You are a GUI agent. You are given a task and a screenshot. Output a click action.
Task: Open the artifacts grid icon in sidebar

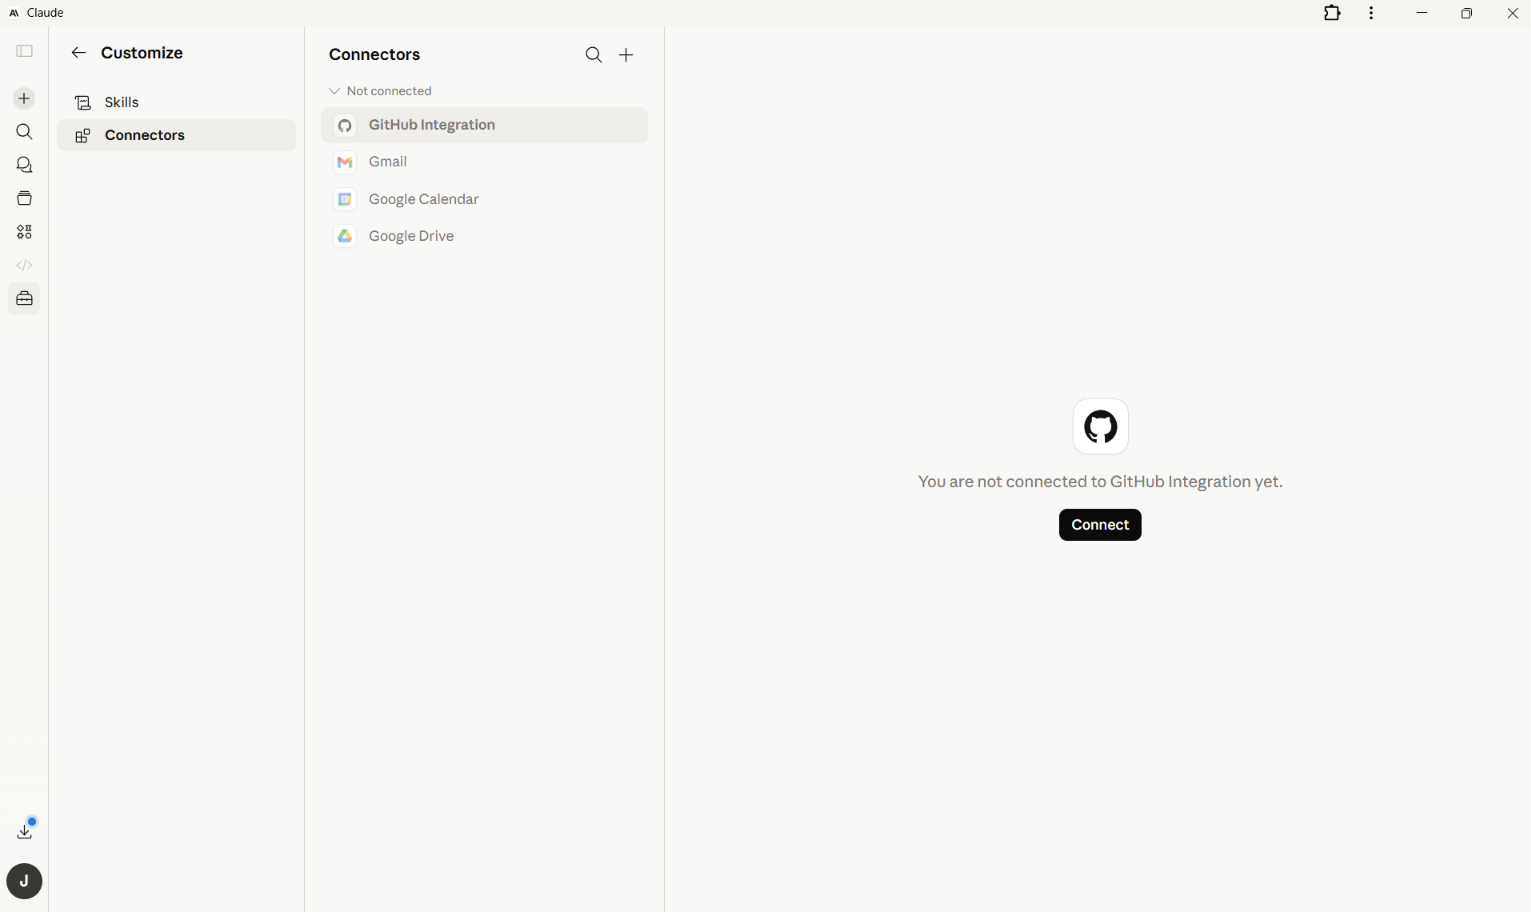point(24,232)
